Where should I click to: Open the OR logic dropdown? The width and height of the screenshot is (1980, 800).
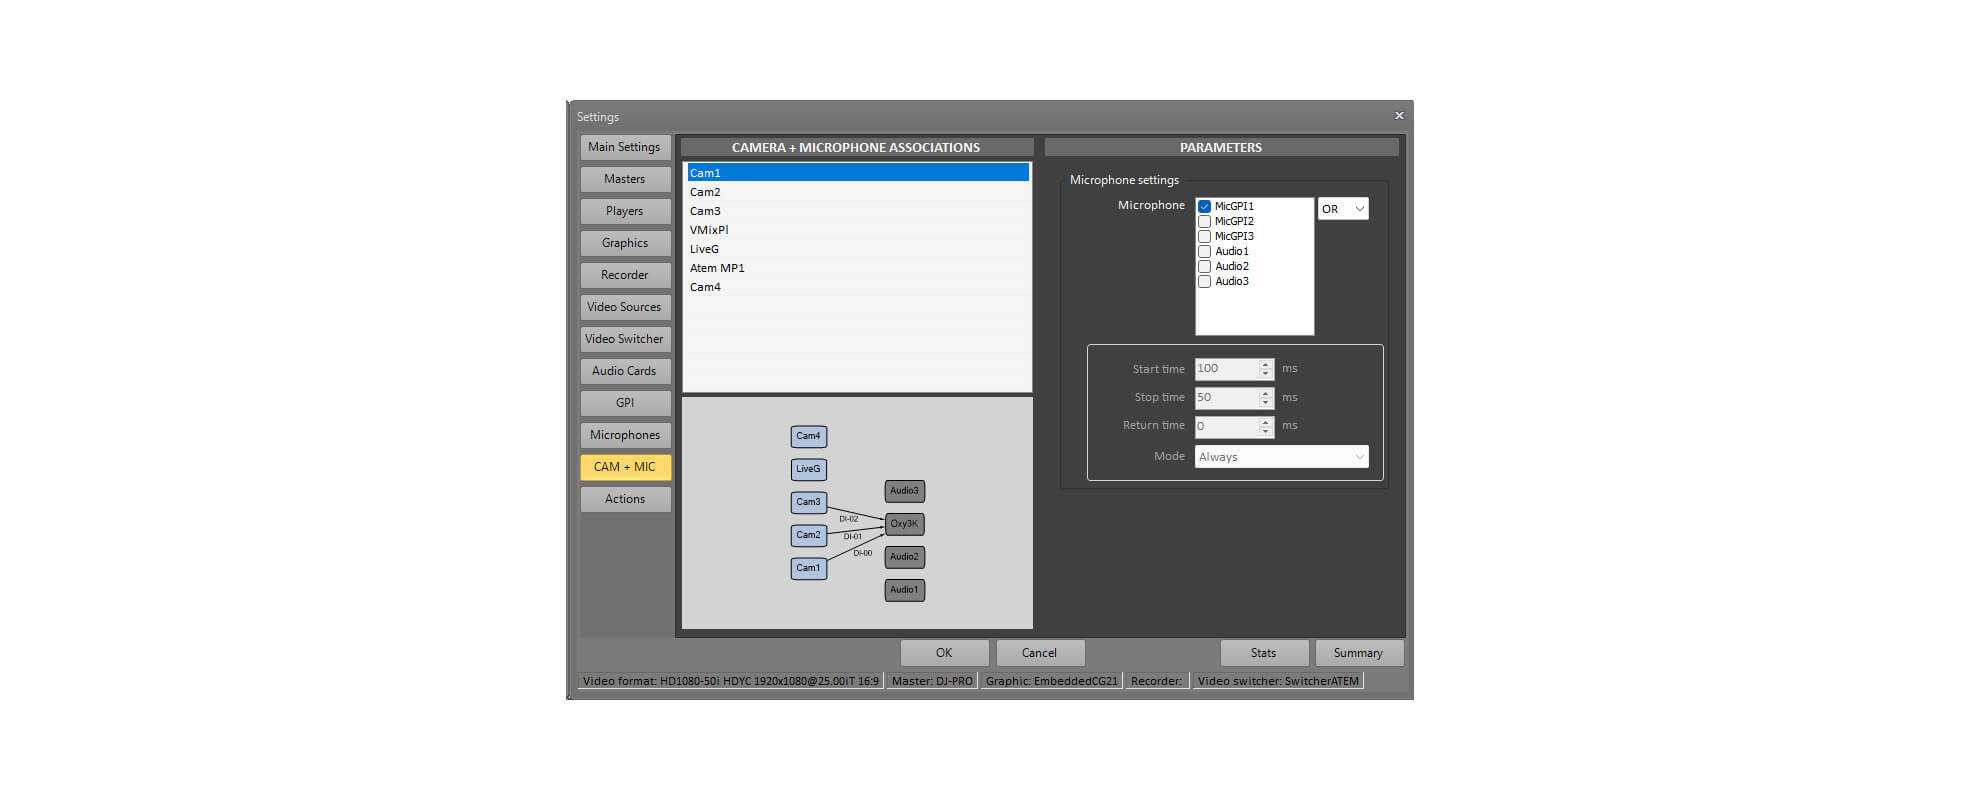(1342, 209)
